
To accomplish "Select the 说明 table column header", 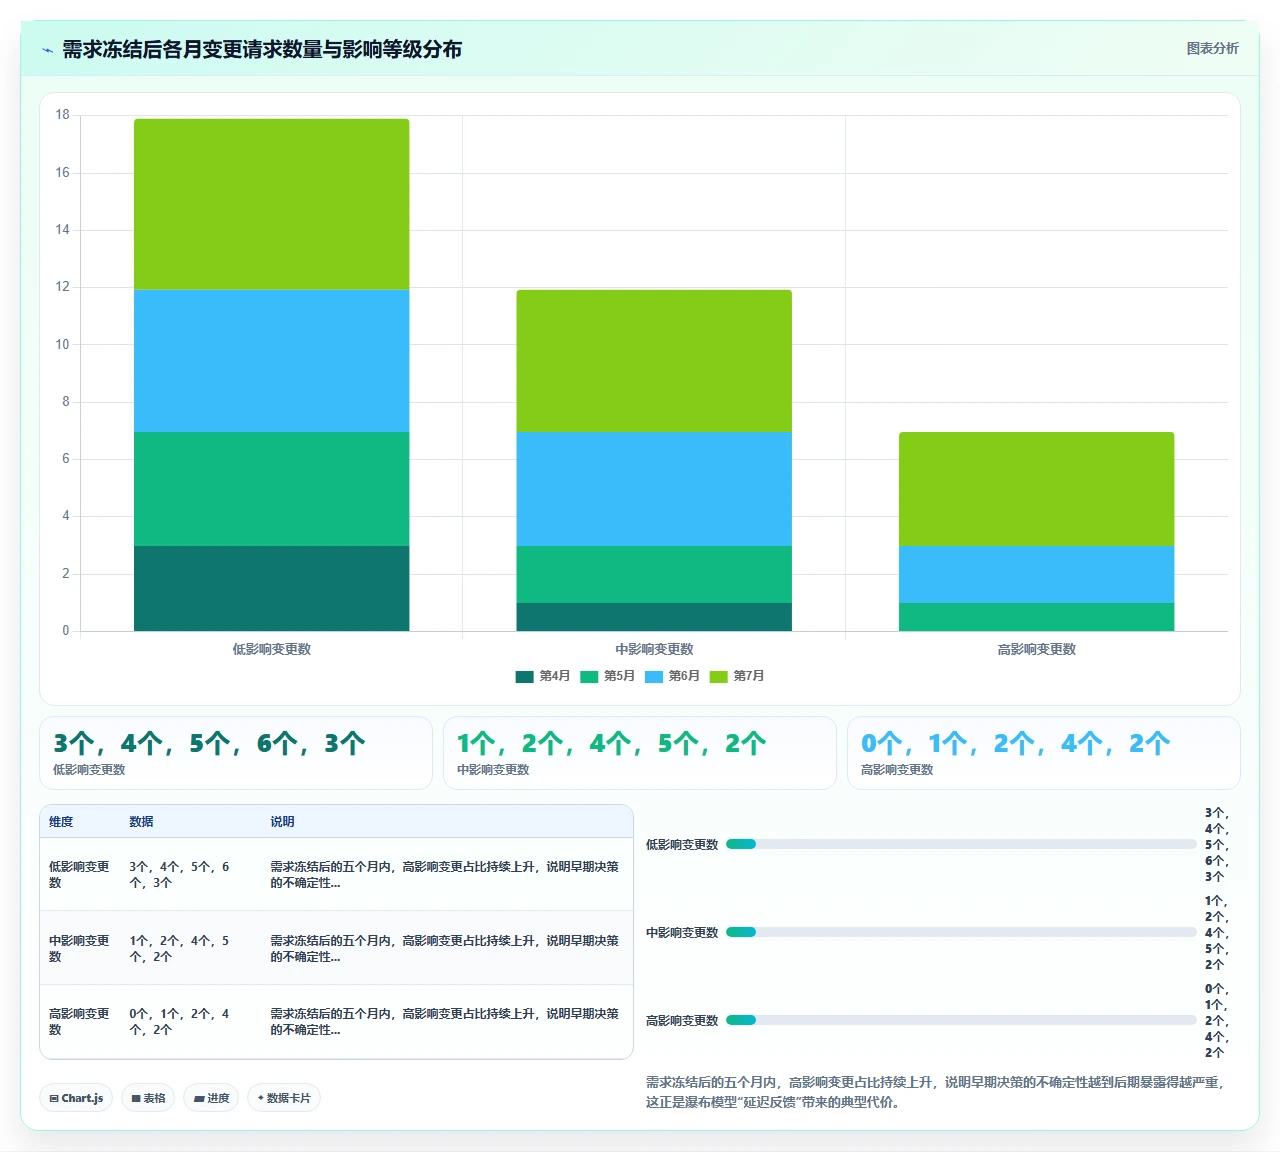I will click(x=282, y=822).
